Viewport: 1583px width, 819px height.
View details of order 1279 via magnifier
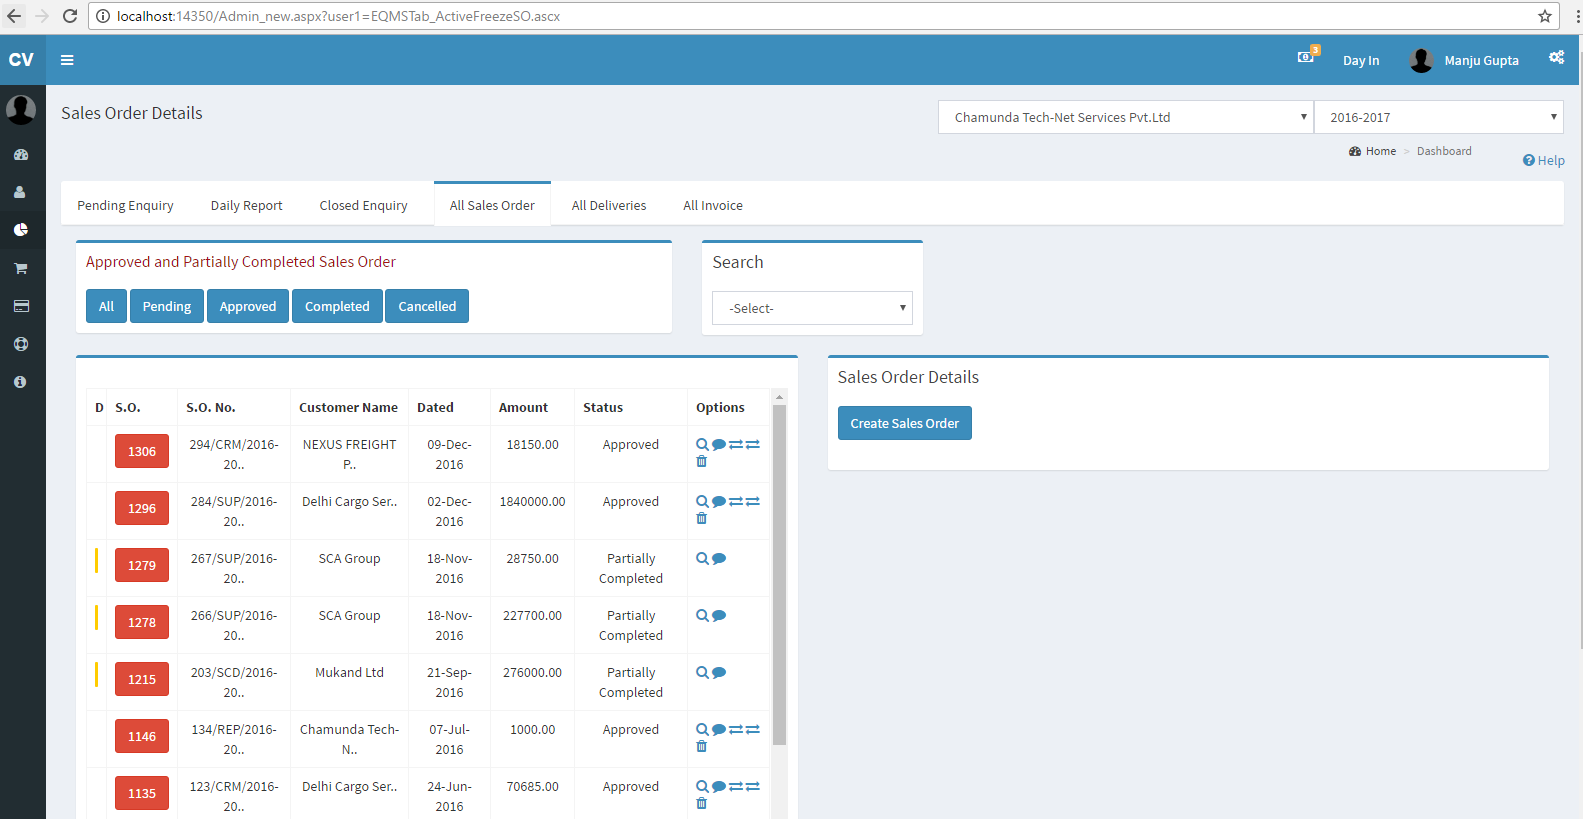click(x=702, y=558)
